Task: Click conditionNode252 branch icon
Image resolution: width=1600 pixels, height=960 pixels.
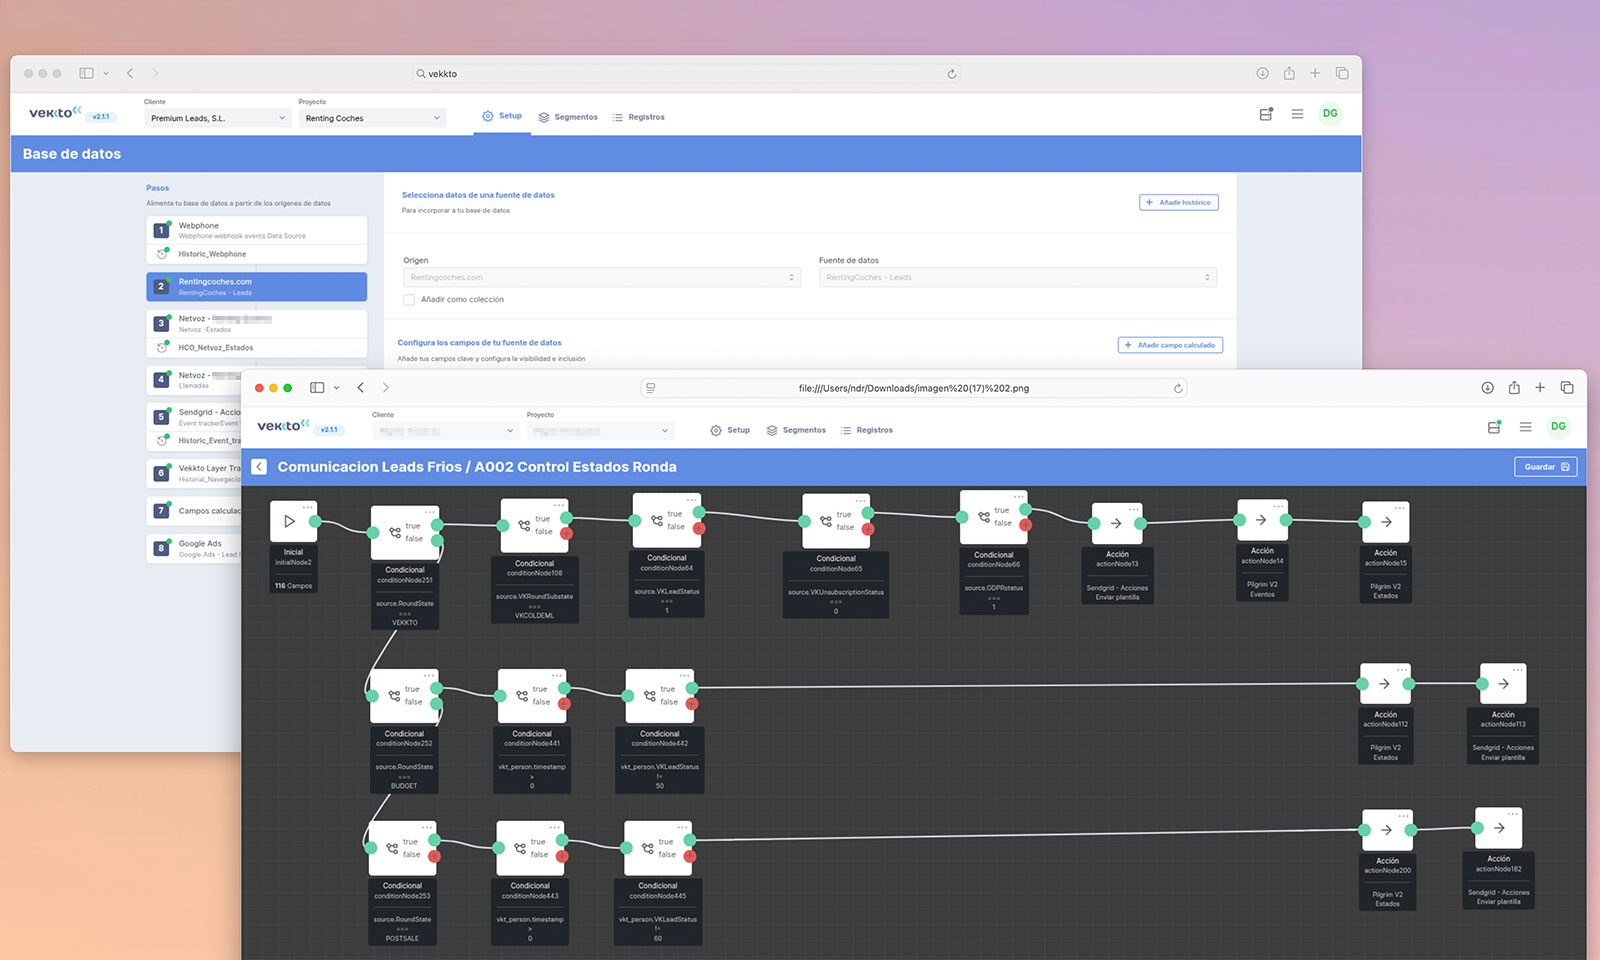Action: pyautogui.click(x=394, y=696)
